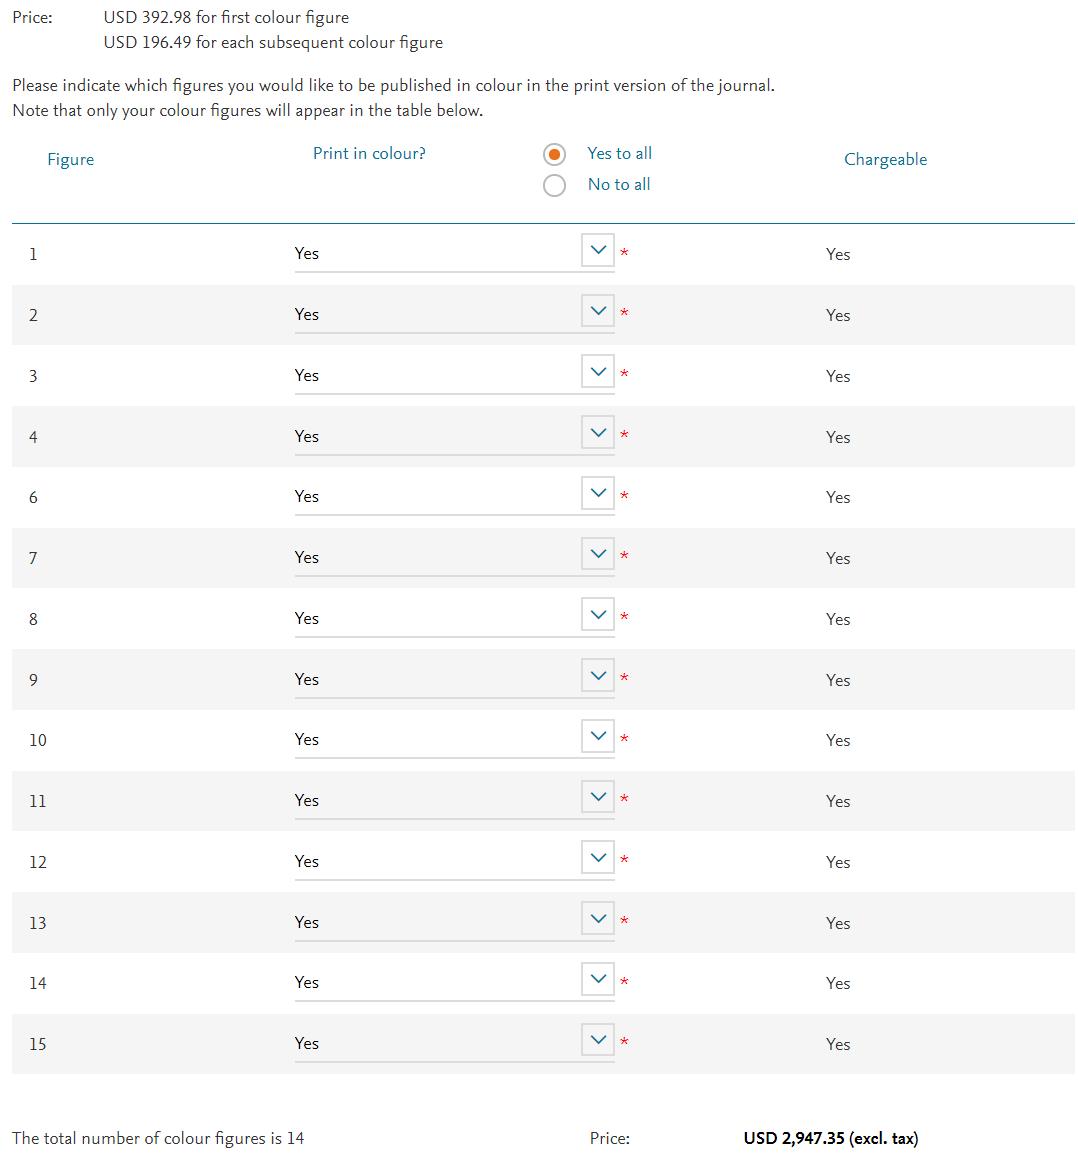The image size is (1078, 1168).
Task: Click the dropdown chevron for figure 14
Action: [598, 979]
